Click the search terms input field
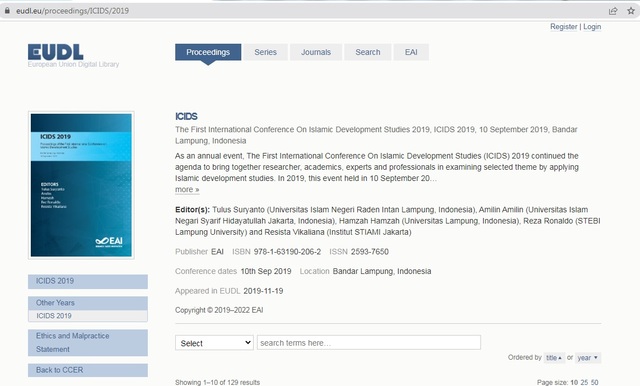Viewport: 640px width, 386px height. pos(369,343)
